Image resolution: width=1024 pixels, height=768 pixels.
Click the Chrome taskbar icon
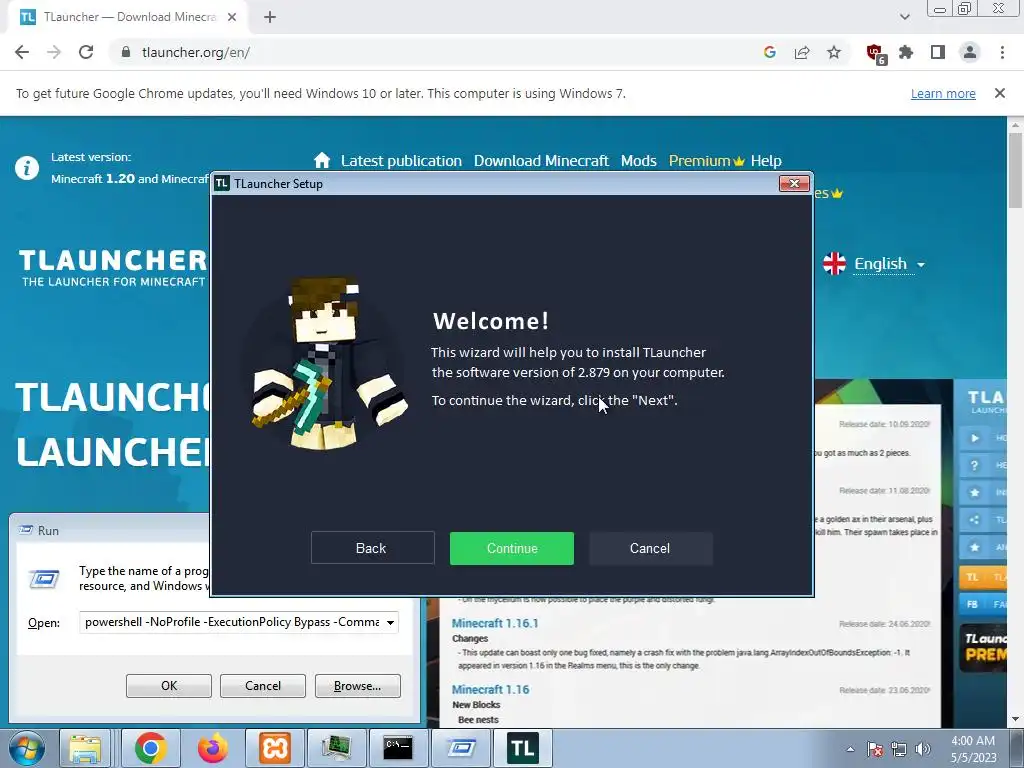click(150, 748)
